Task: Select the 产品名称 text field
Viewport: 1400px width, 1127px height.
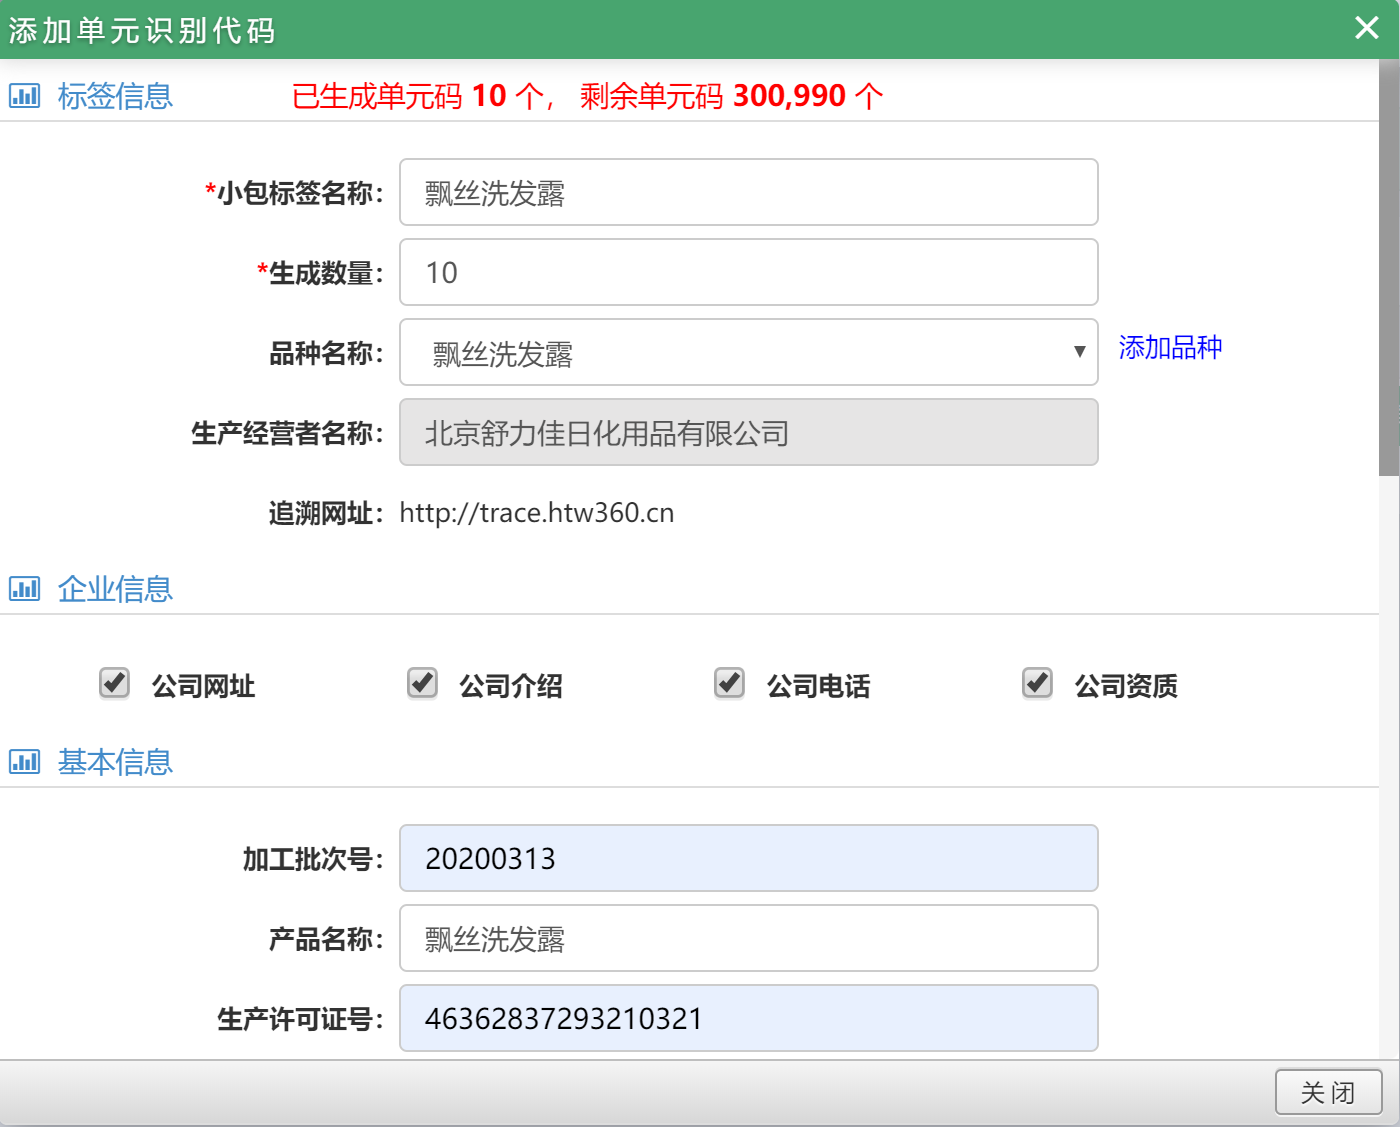Action: tap(748, 938)
